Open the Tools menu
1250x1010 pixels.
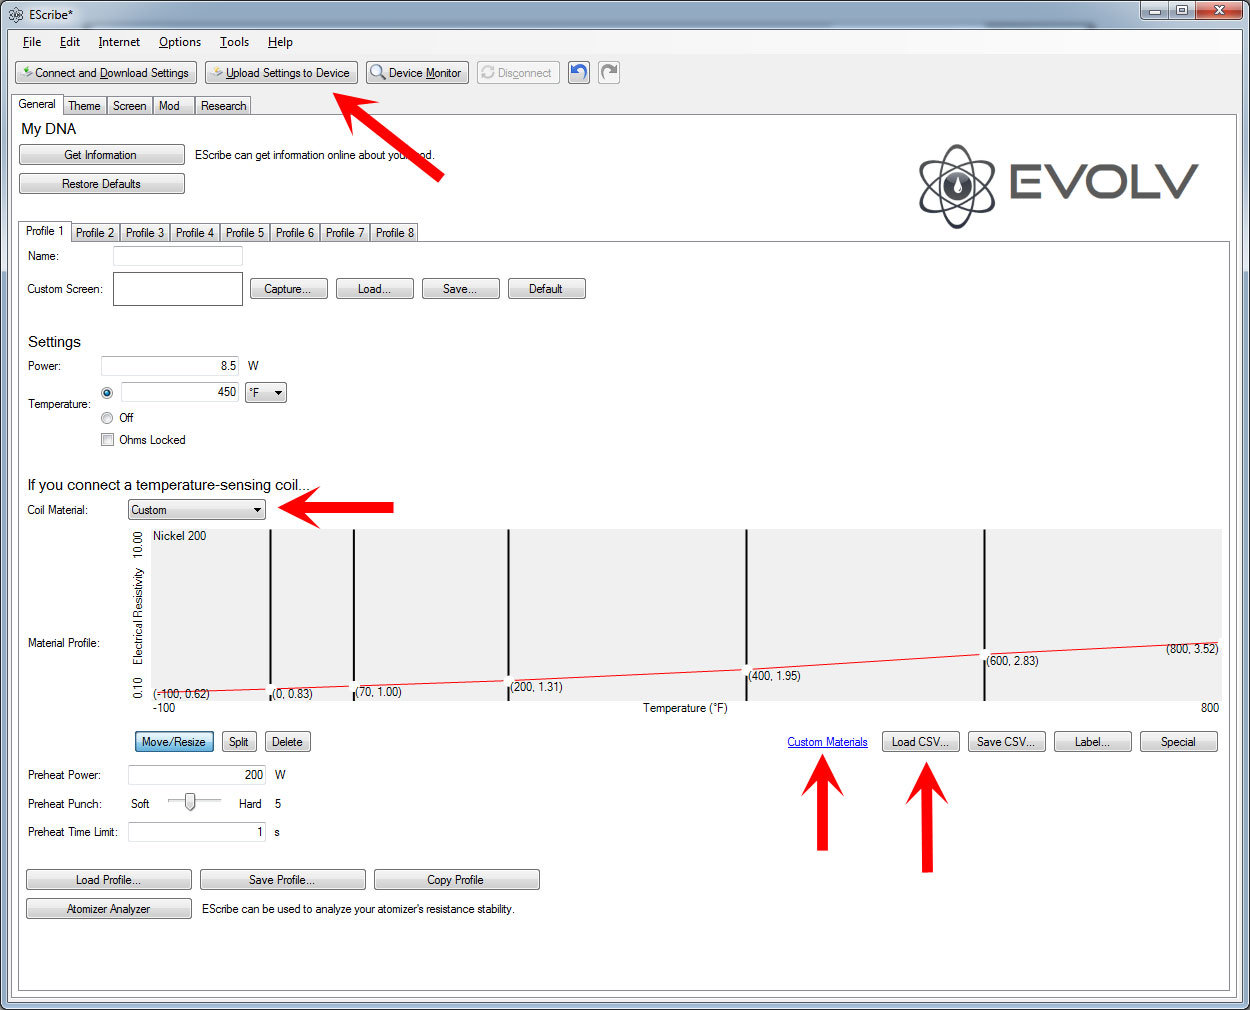tap(234, 42)
